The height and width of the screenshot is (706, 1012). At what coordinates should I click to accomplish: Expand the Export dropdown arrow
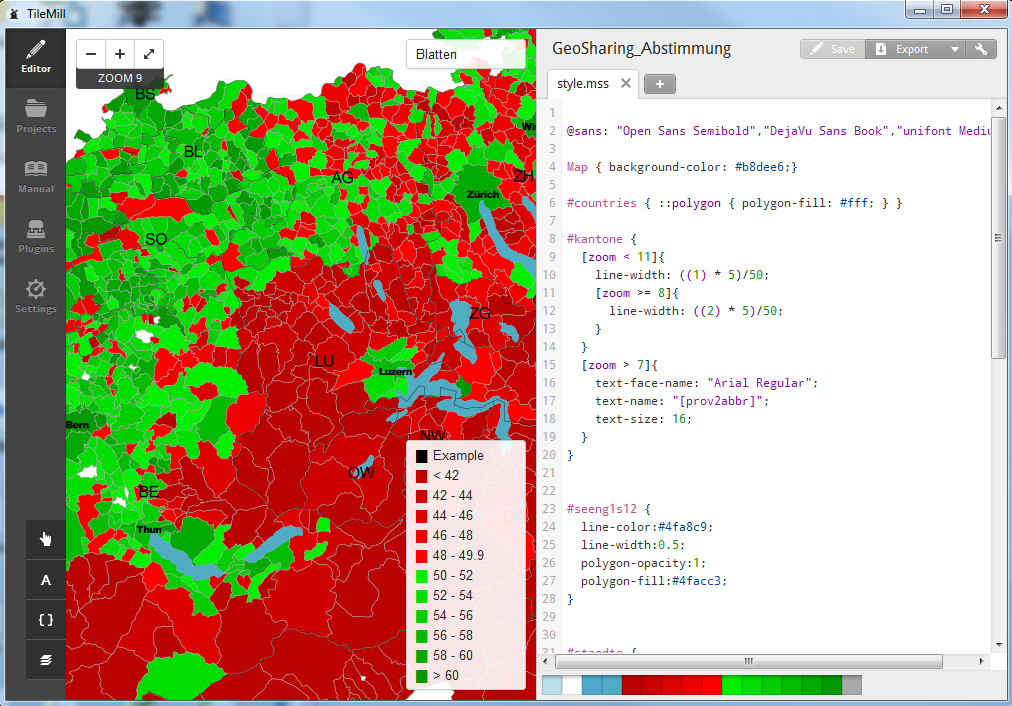click(x=954, y=49)
